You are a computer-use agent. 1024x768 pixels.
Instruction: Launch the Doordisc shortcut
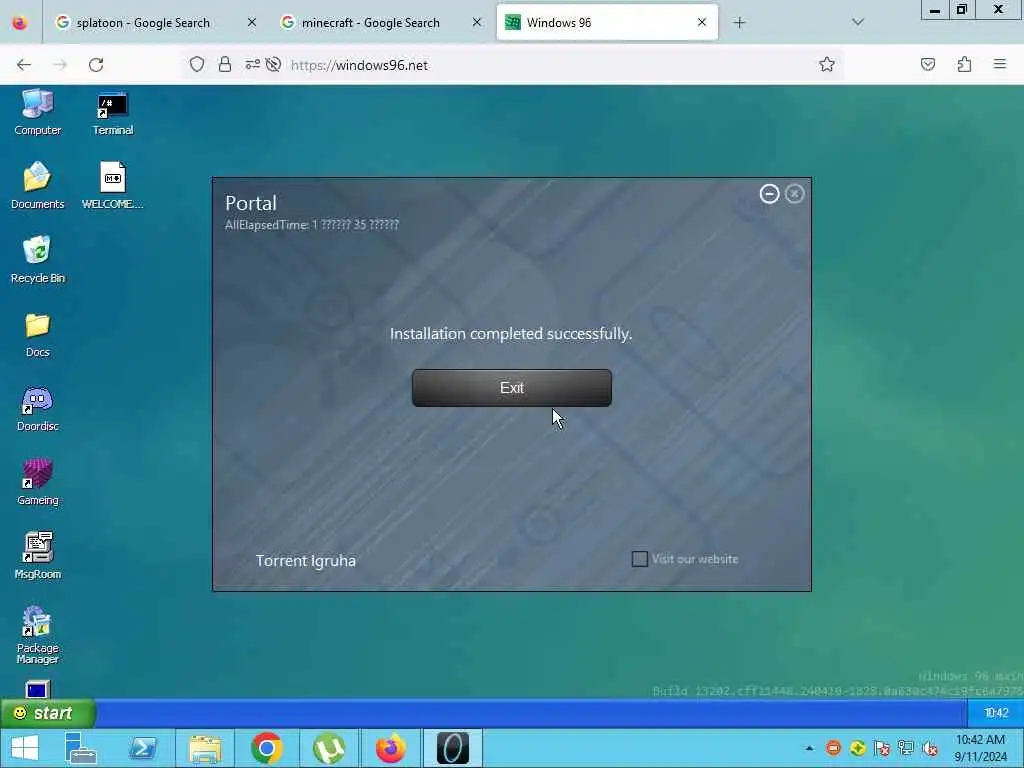pos(37,408)
